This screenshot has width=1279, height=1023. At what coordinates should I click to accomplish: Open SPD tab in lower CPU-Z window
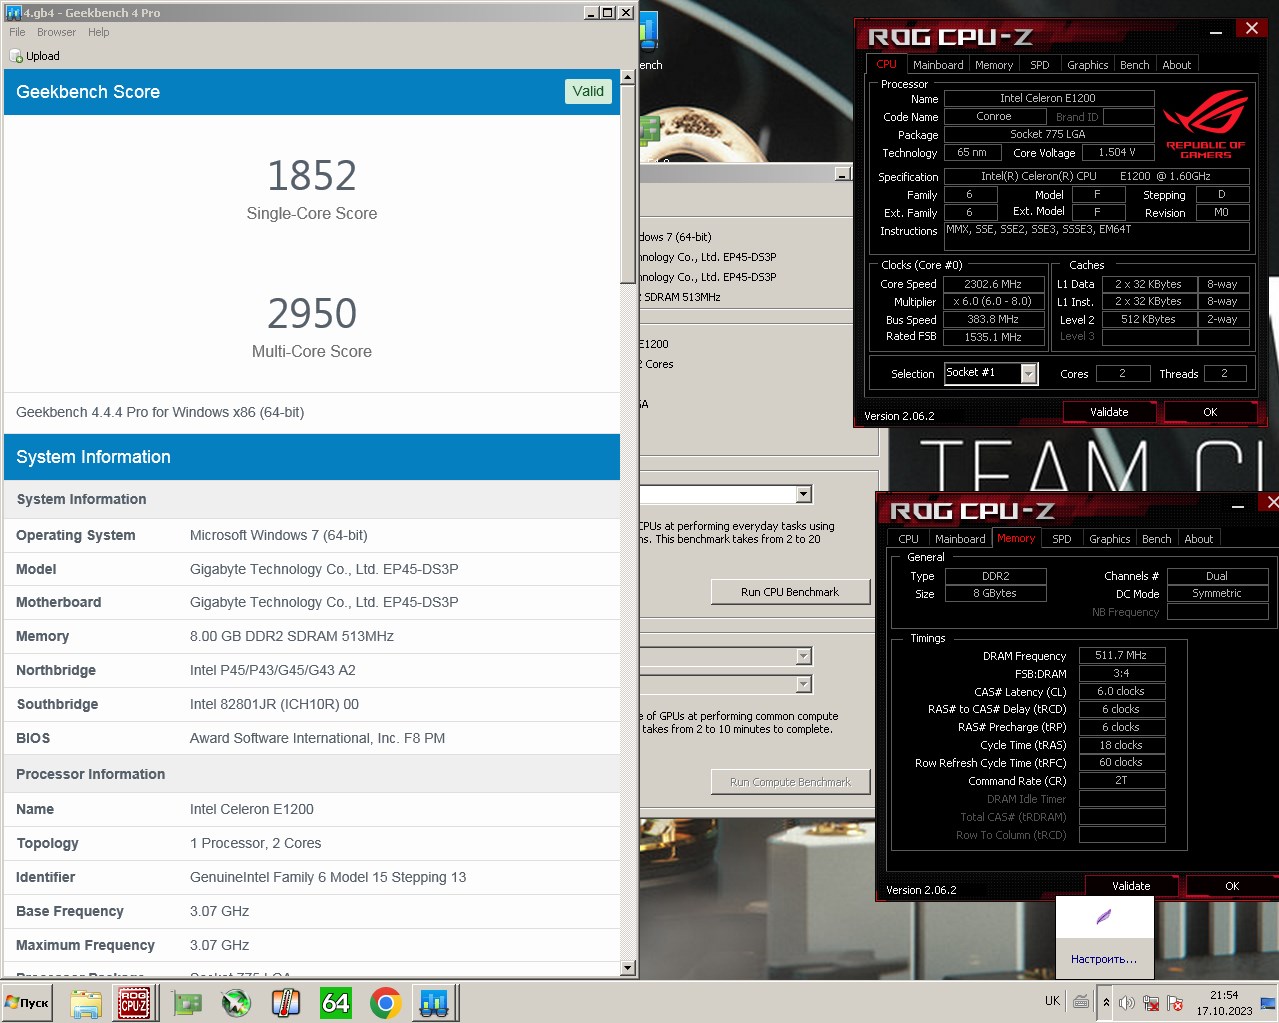click(x=1062, y=539)
